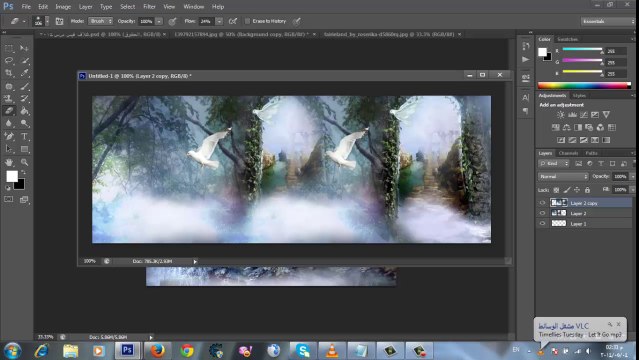
Task: Switch to the Styles tab
Action: (x=579, y=95)
